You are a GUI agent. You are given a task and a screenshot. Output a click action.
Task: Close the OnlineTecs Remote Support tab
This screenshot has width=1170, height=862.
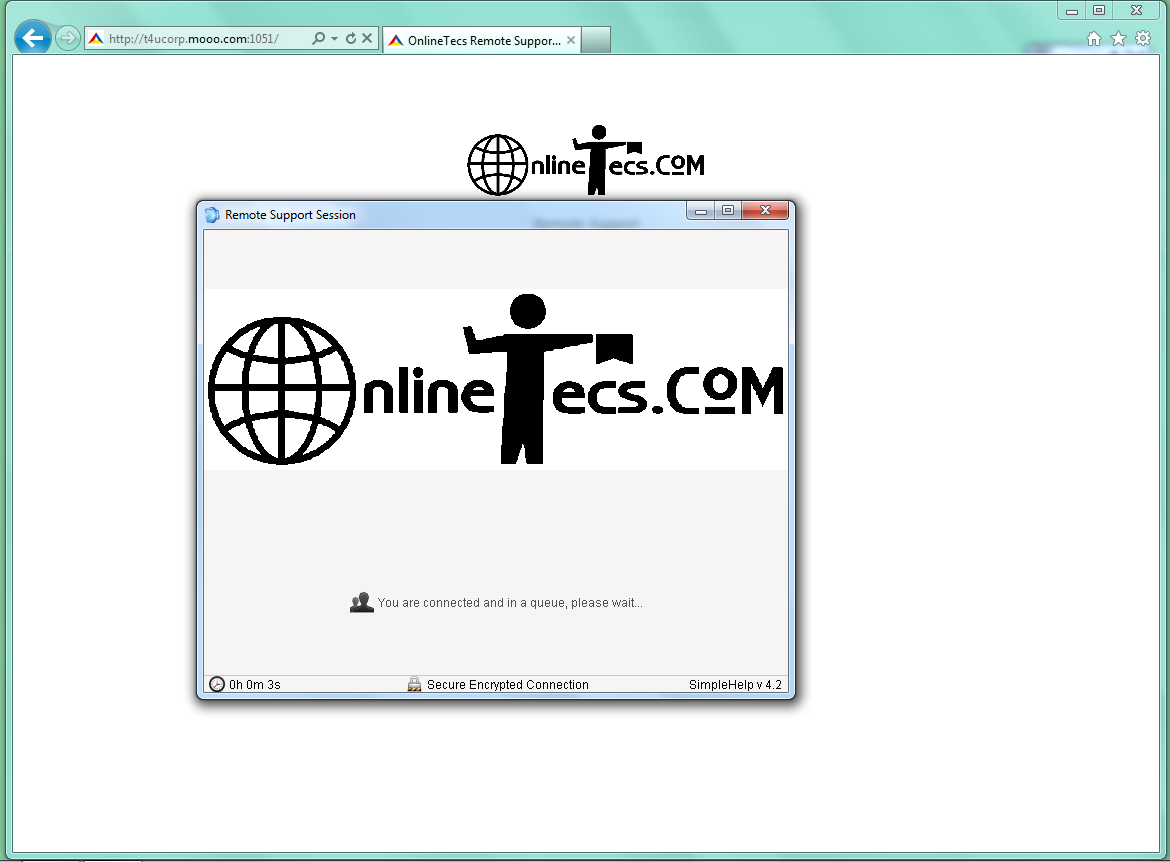pos(571,40)
